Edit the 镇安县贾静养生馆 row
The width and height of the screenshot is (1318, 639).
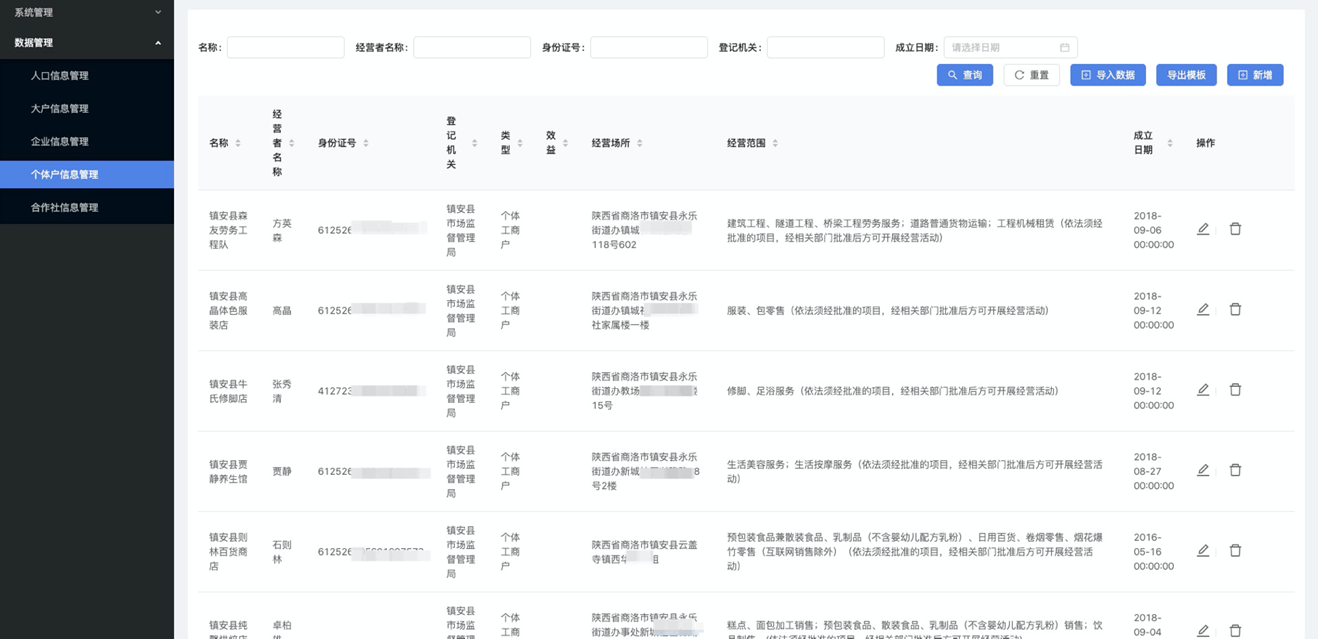(1203, 470)
